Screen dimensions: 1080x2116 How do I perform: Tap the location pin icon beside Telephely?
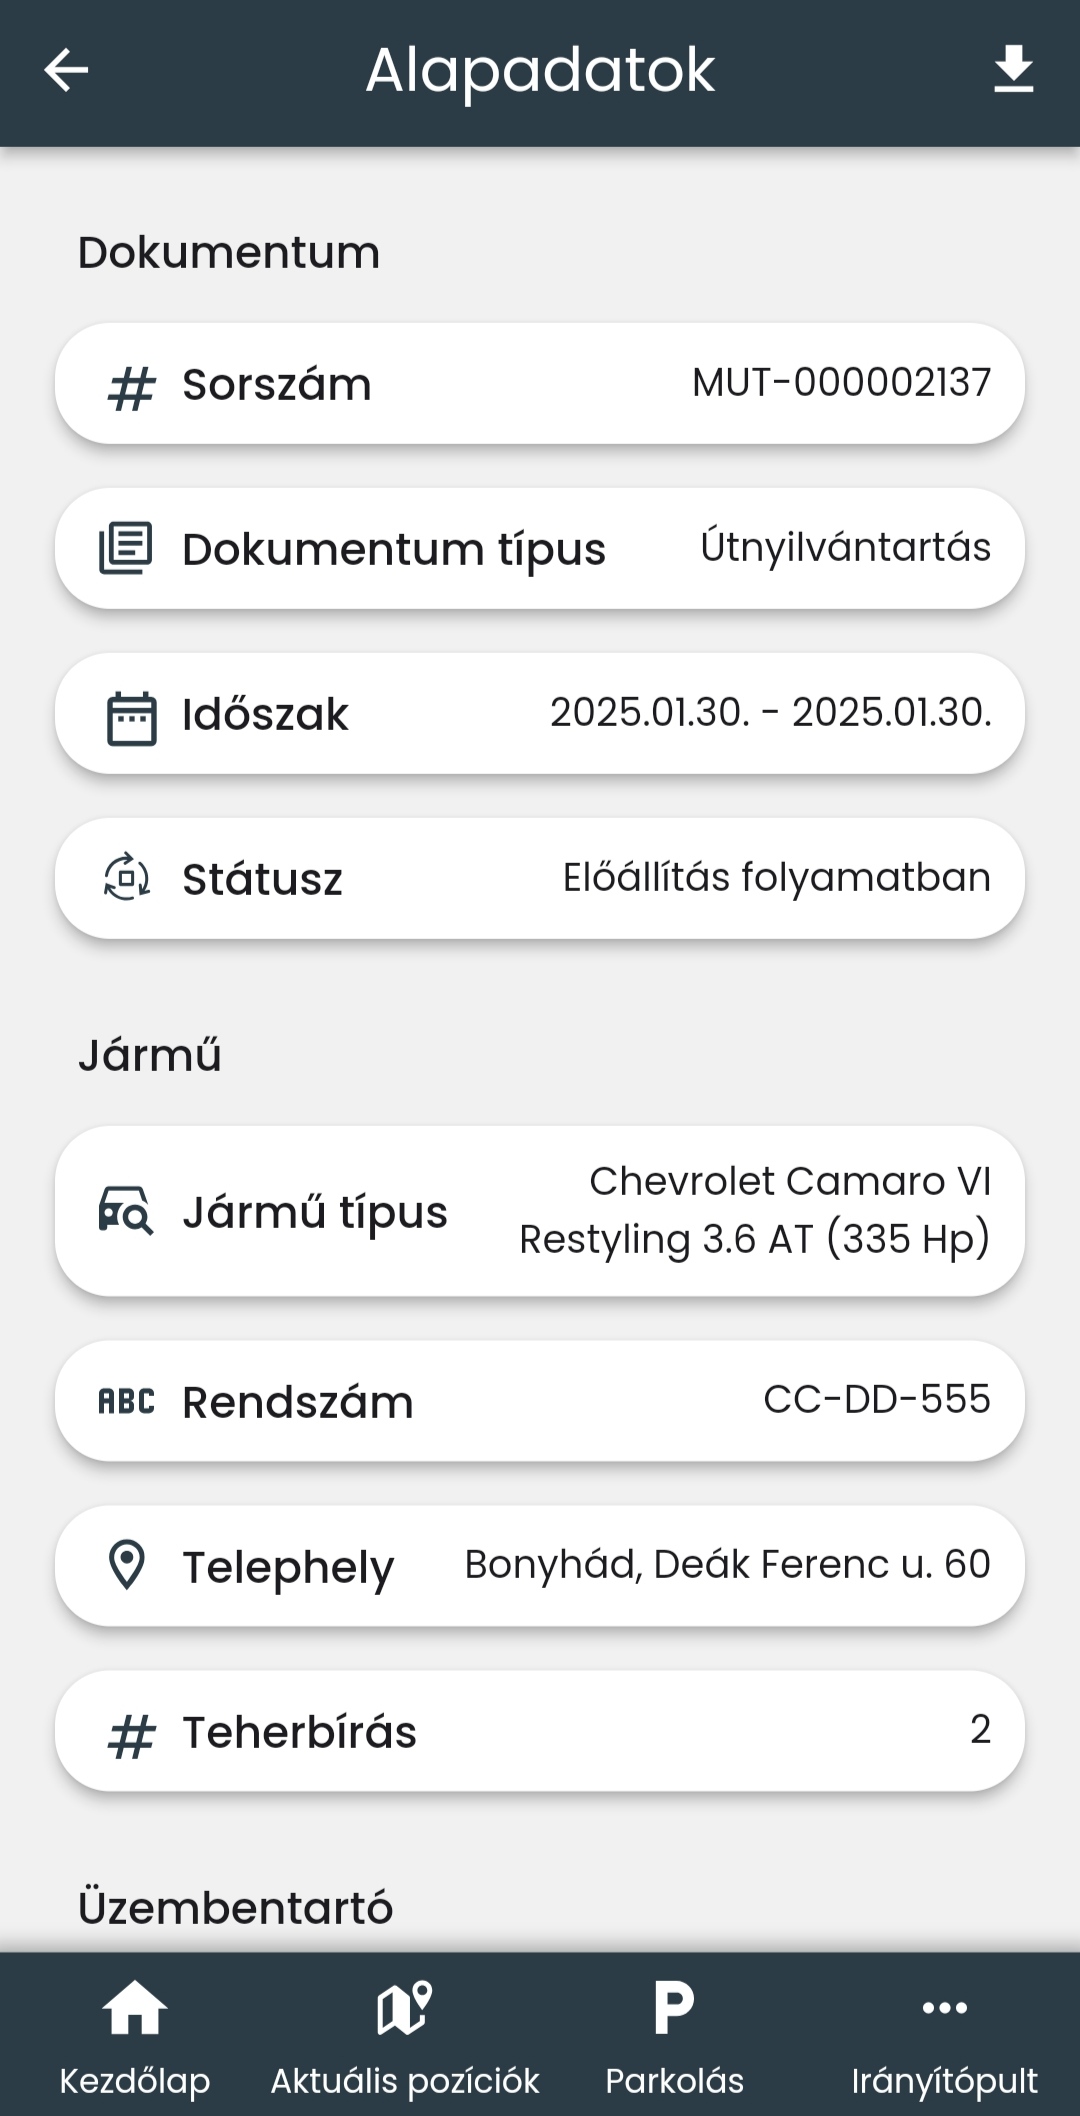pos(127,1565)
